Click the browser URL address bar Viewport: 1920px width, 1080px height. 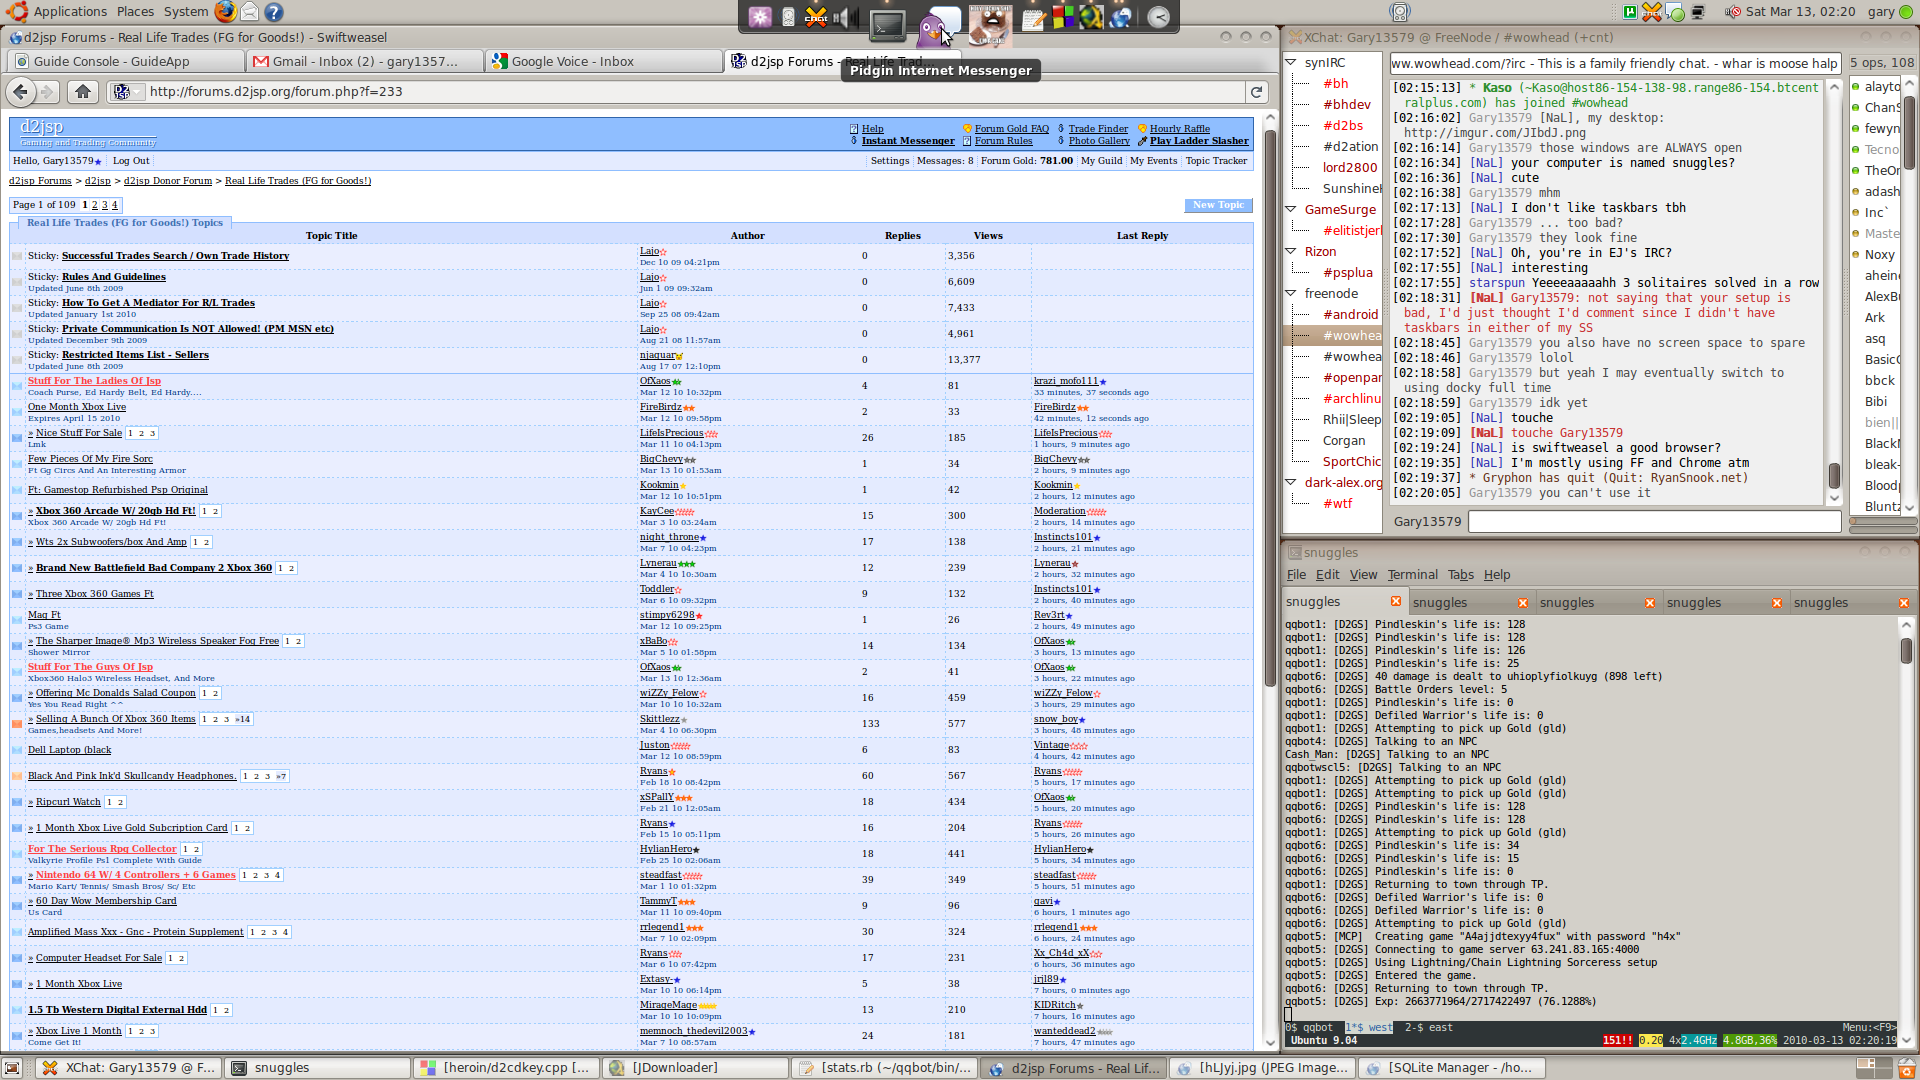[690, 92]
